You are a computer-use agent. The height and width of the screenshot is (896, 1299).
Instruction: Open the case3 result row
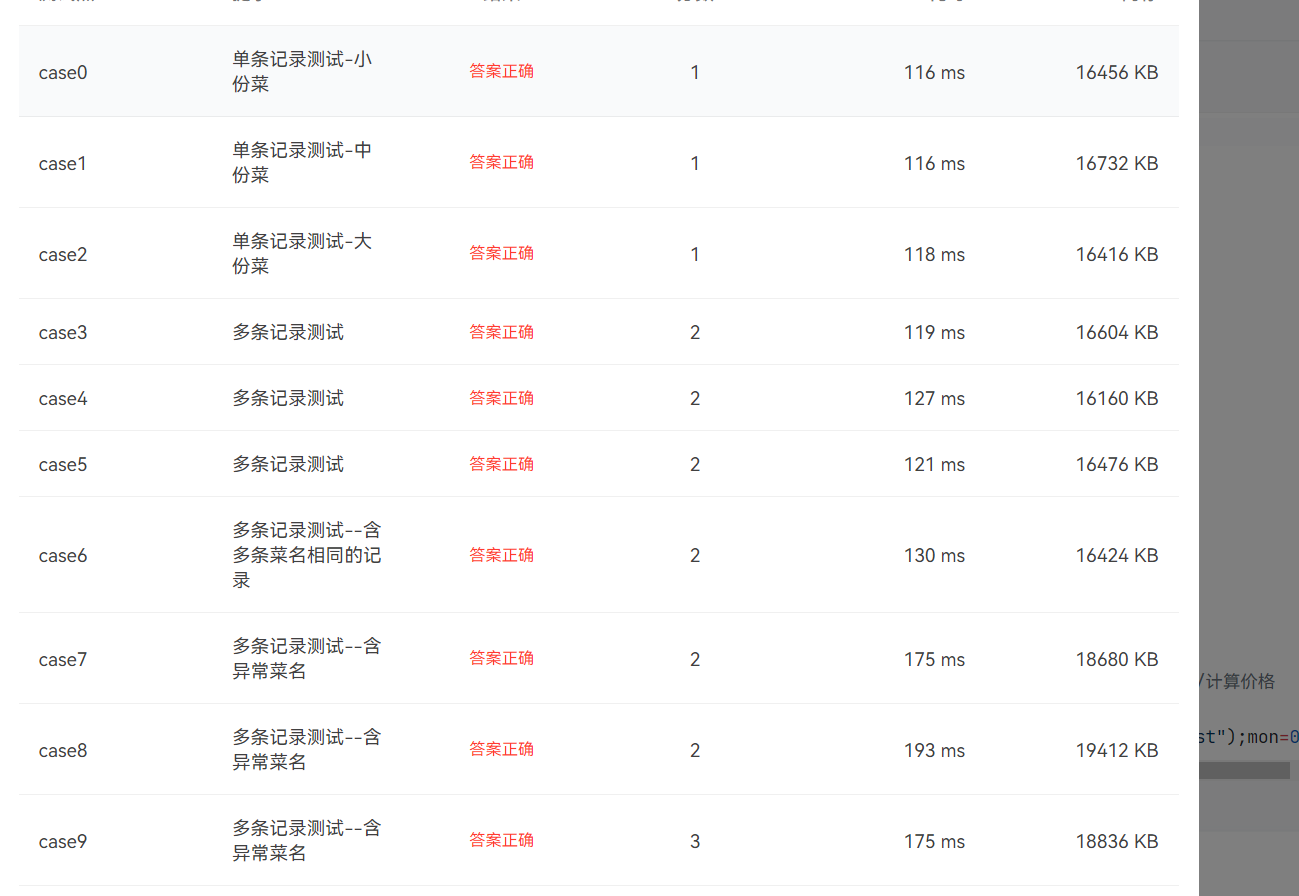pos(63,332)
